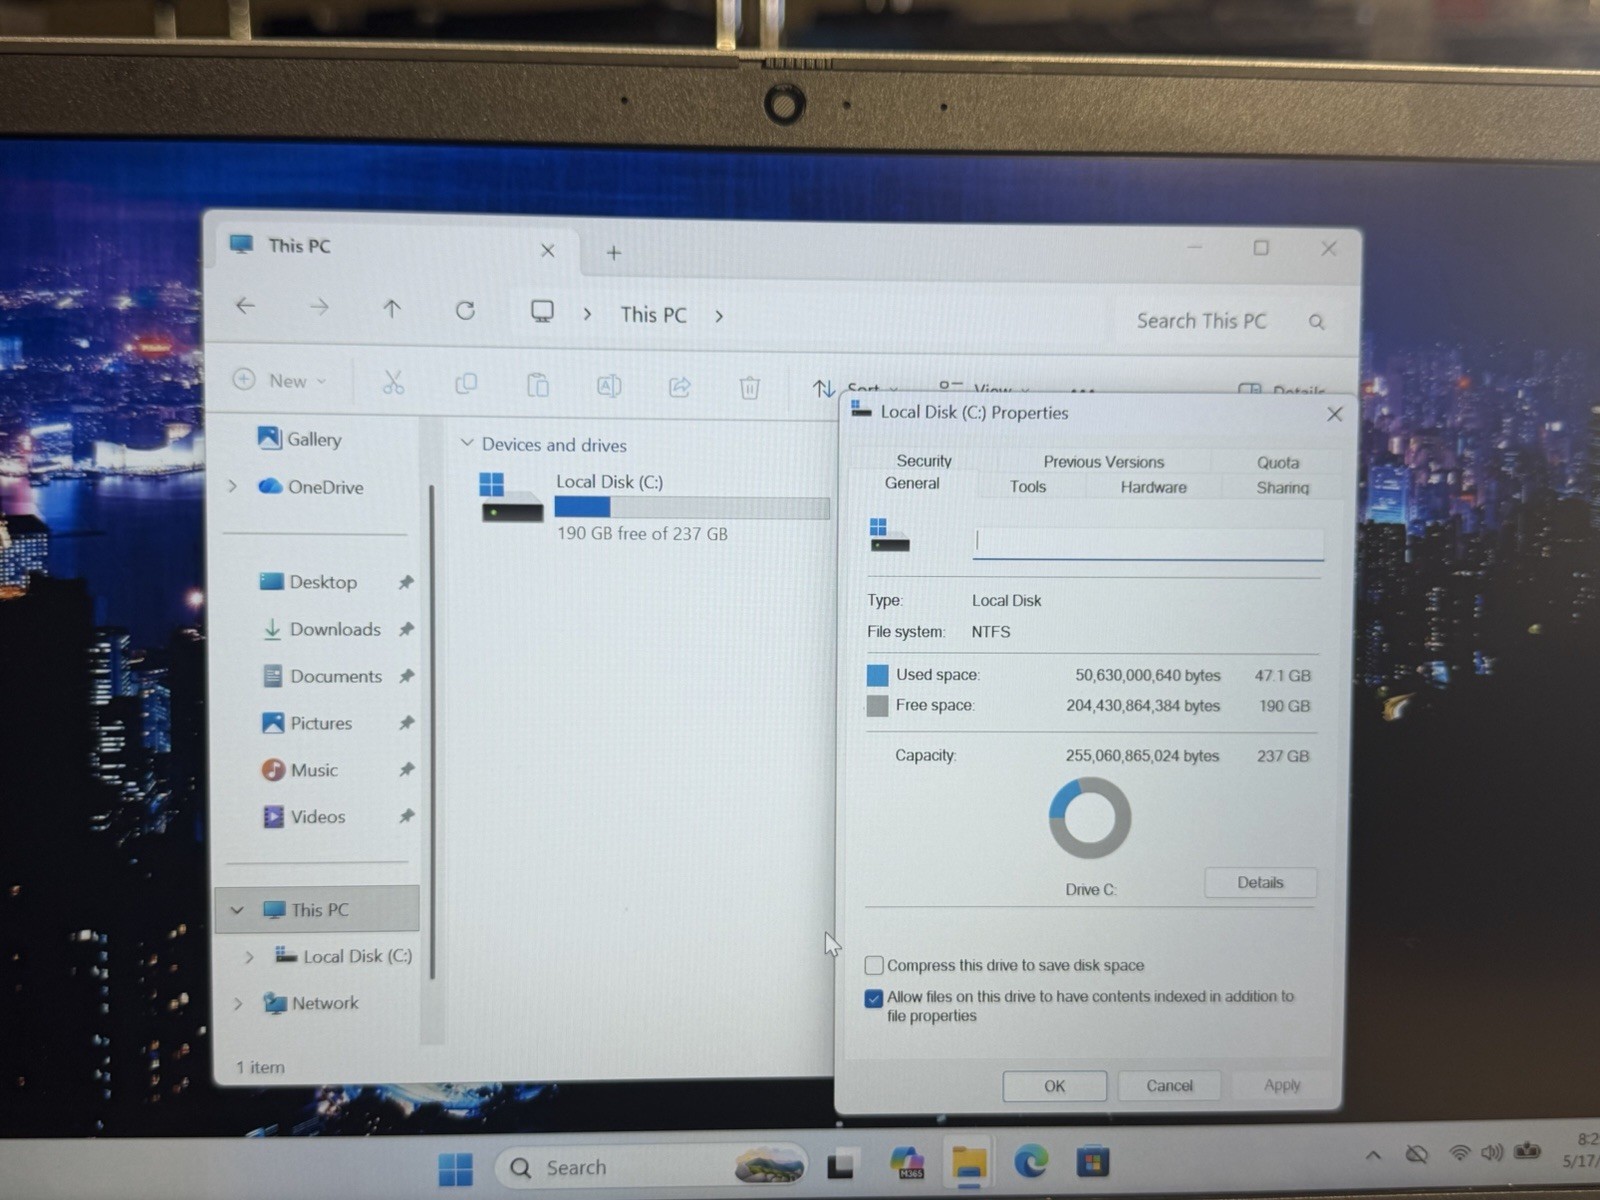
Task: Switch to the Hardware tab
Action: tap(1153, 487)
